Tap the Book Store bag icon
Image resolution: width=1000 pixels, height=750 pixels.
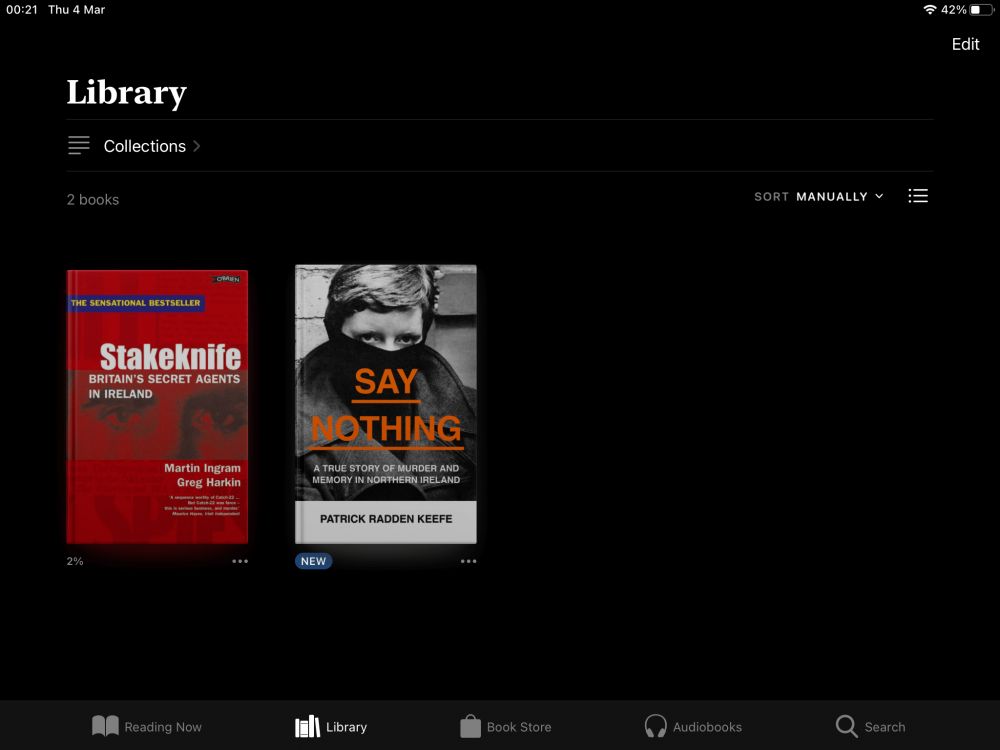(x=471, y=726)
